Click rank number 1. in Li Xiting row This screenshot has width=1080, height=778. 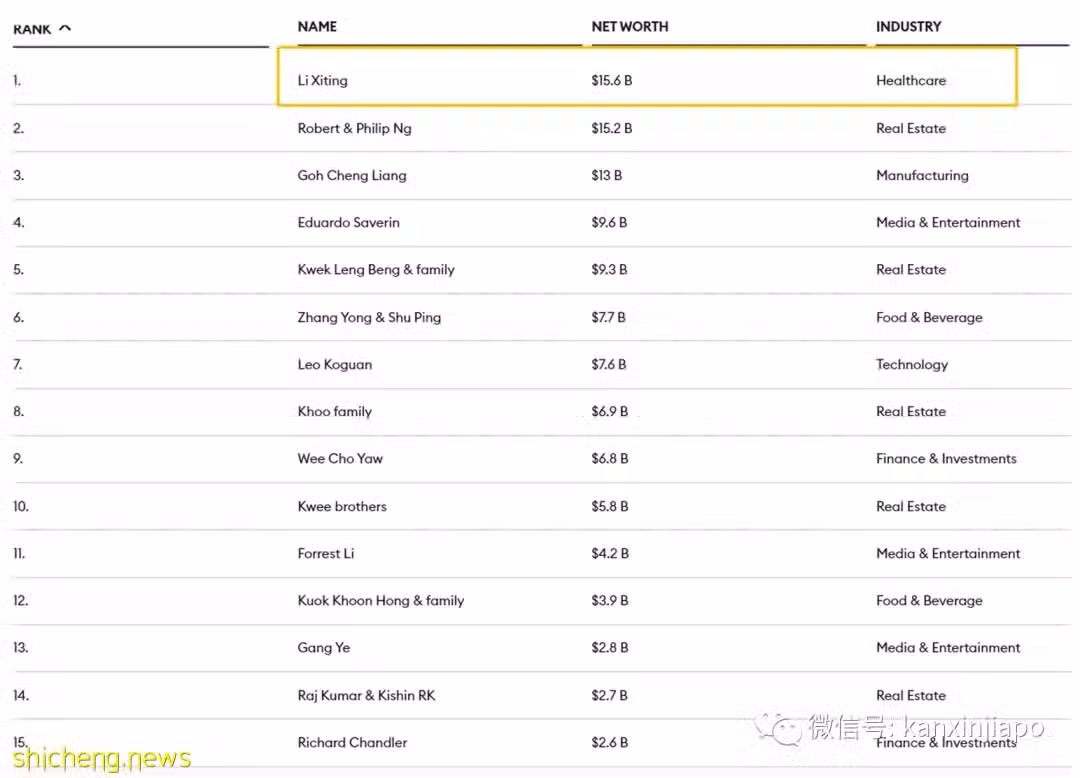(x=17, y=81)
